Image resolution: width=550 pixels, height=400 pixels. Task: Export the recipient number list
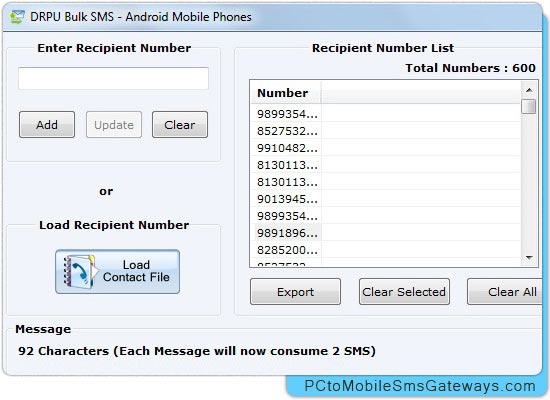295,292
